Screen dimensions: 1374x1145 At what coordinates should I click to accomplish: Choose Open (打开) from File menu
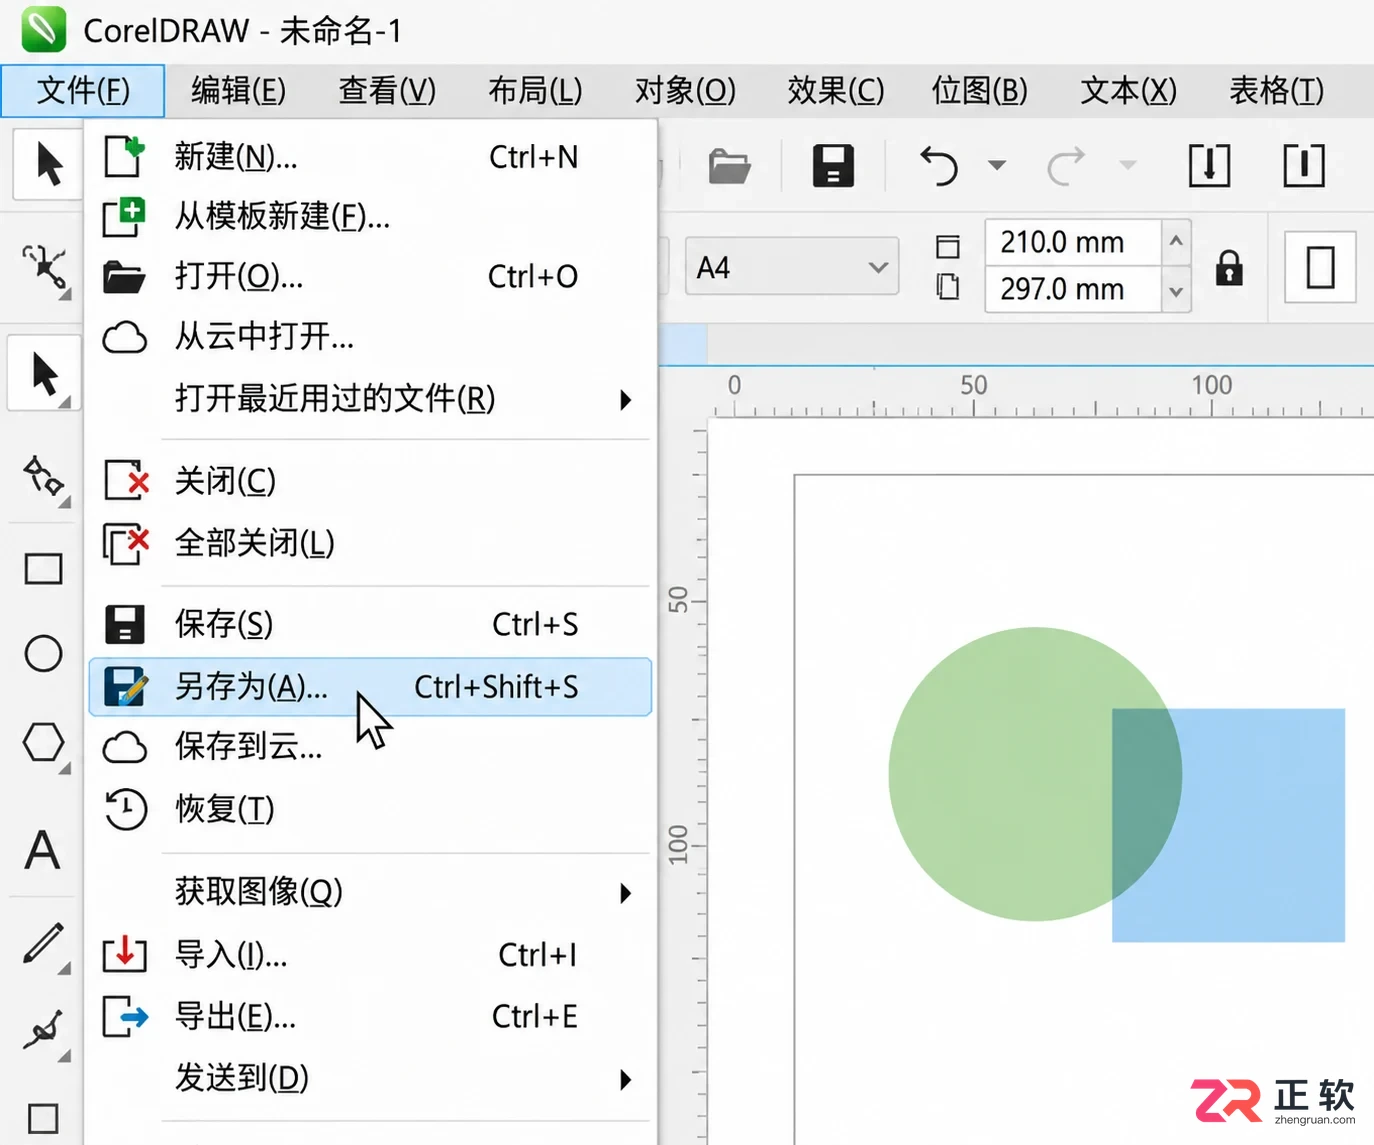click(370, 276)
